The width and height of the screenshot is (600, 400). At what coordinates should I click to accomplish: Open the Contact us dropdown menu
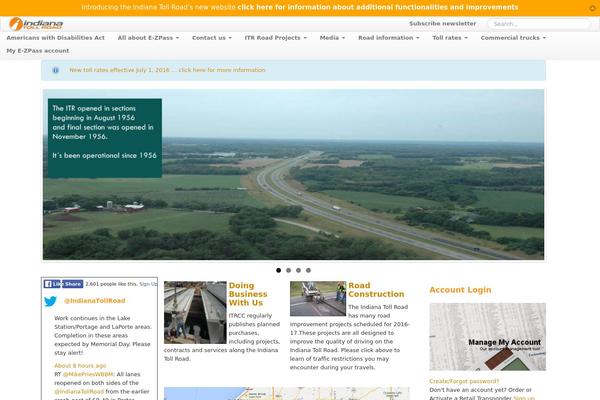click(x=212, y=38)
